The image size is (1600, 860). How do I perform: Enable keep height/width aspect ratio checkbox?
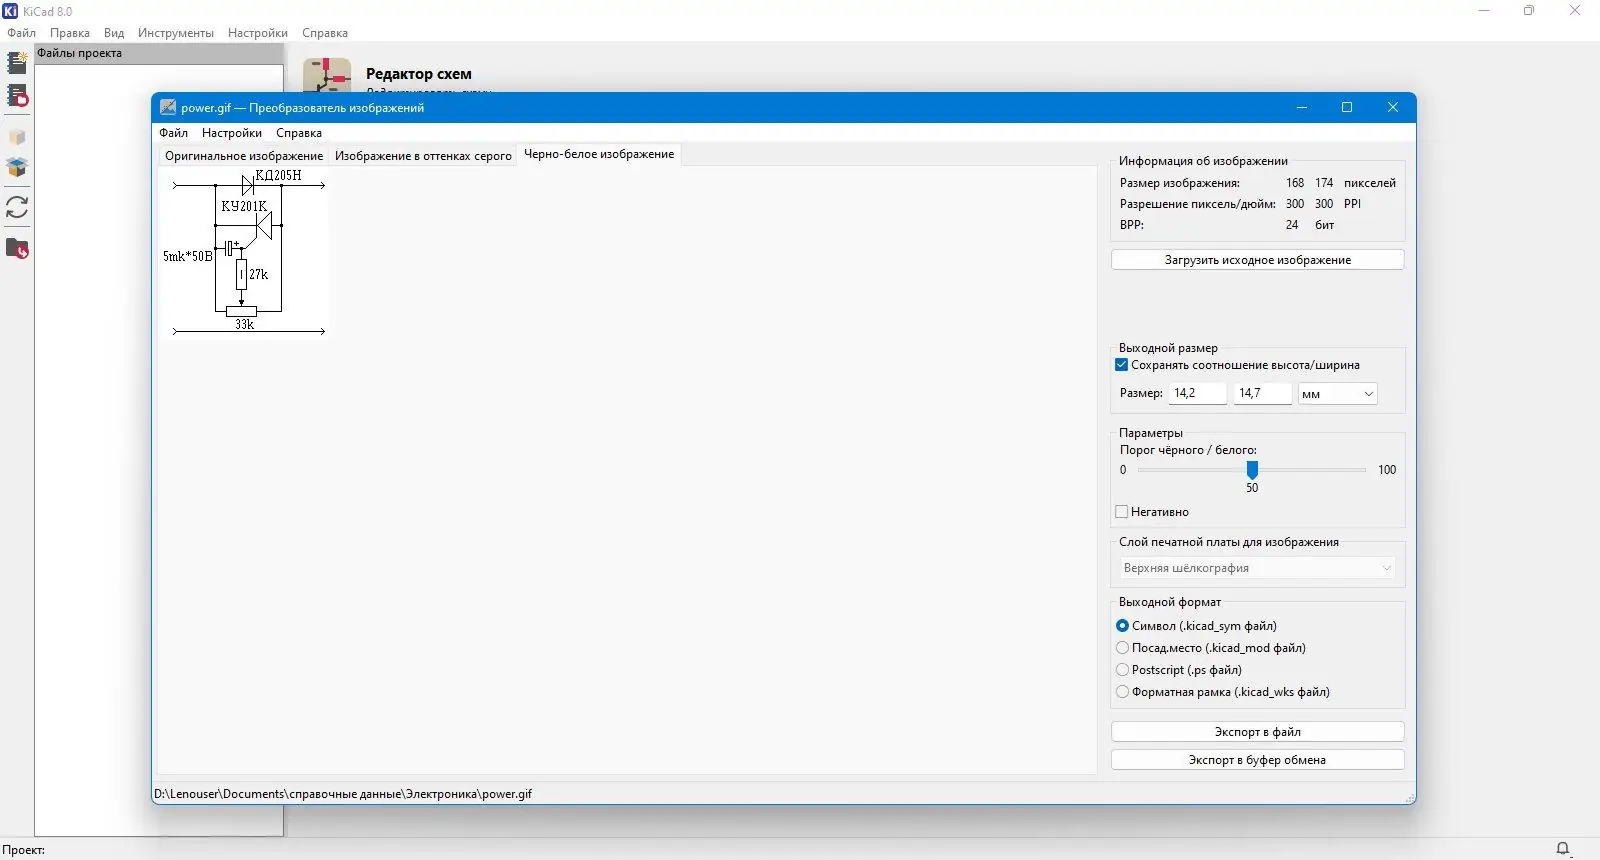pos(1122,365)
